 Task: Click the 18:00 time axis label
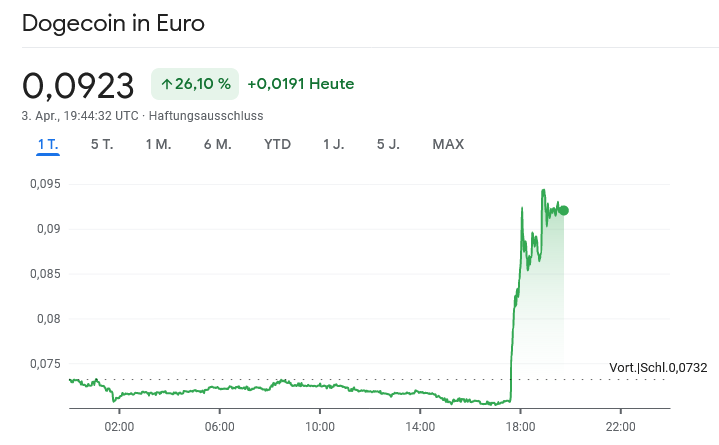(520, 426)
